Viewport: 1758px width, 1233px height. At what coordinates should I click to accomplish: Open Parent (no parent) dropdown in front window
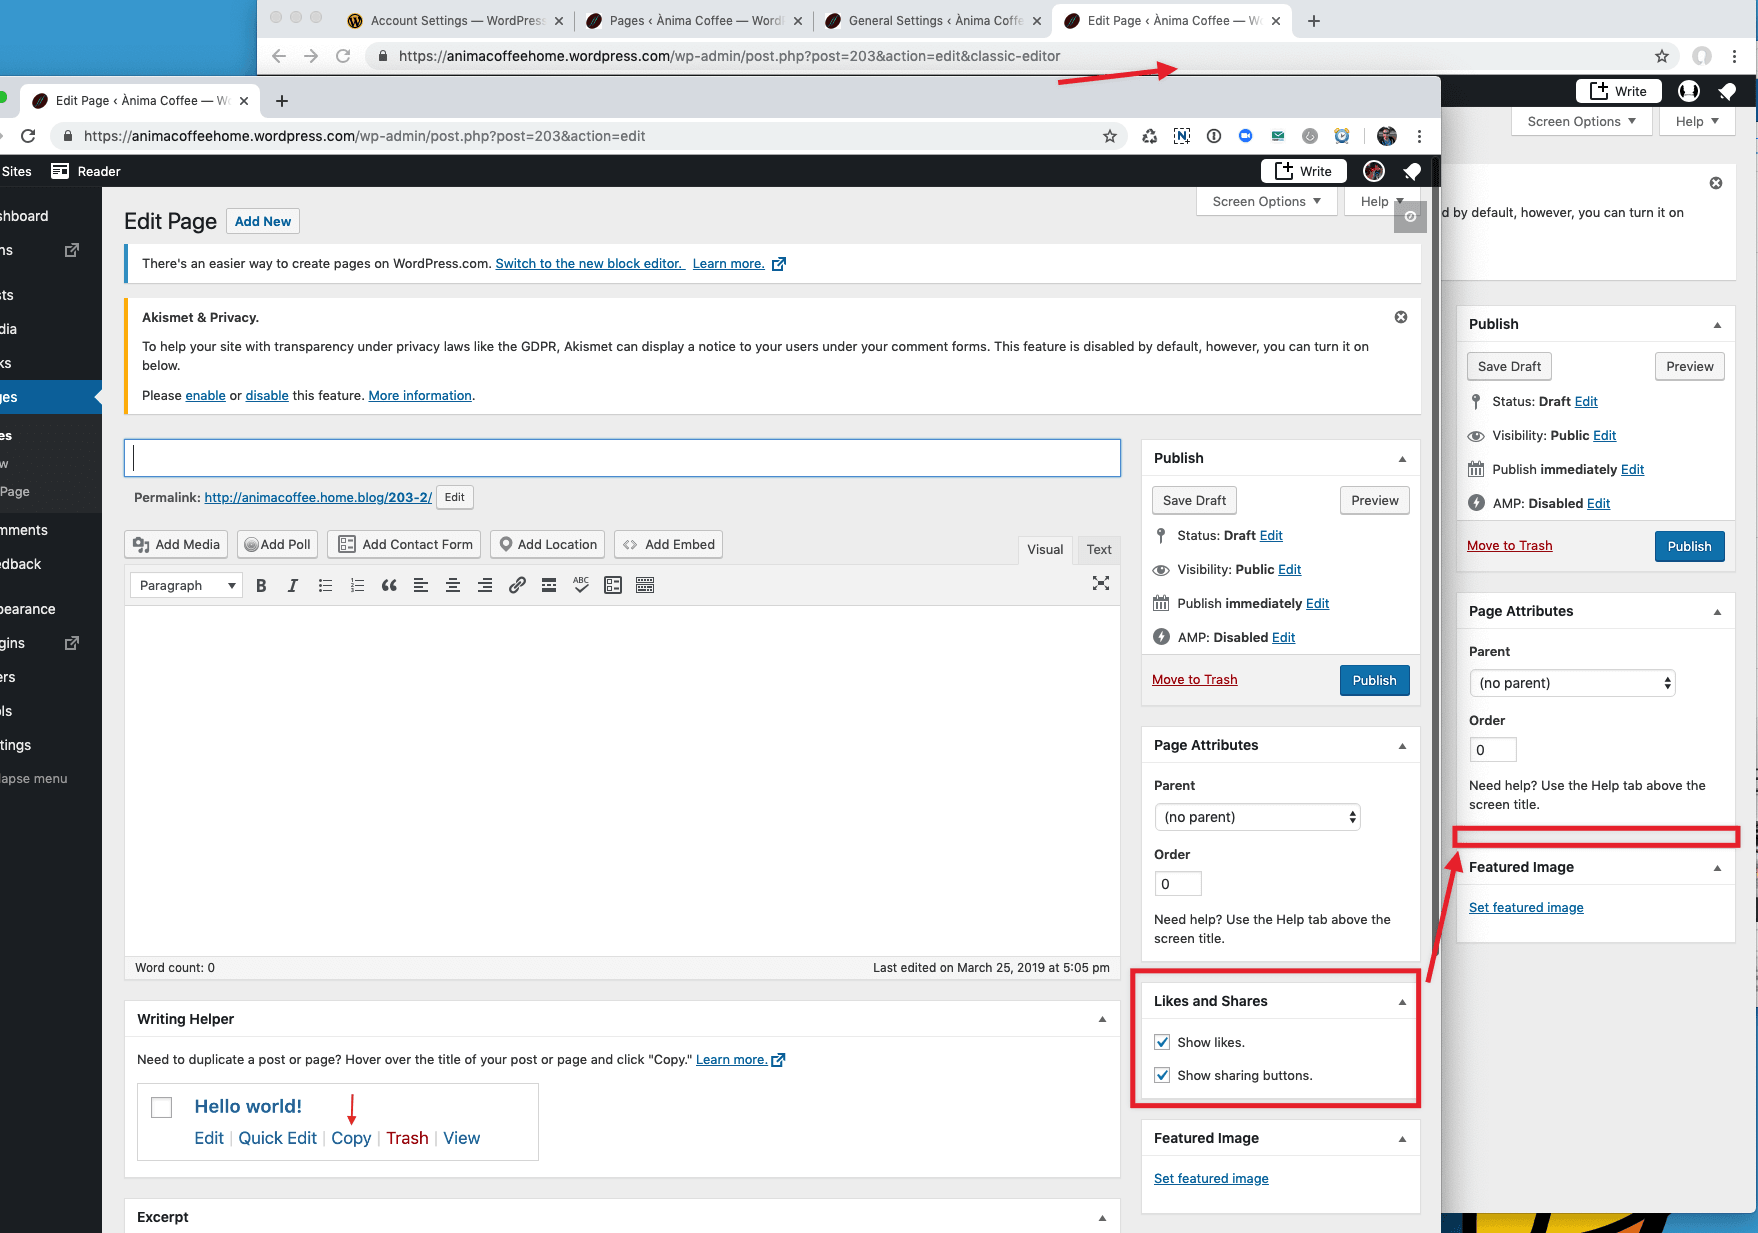tap(1257, 817)
